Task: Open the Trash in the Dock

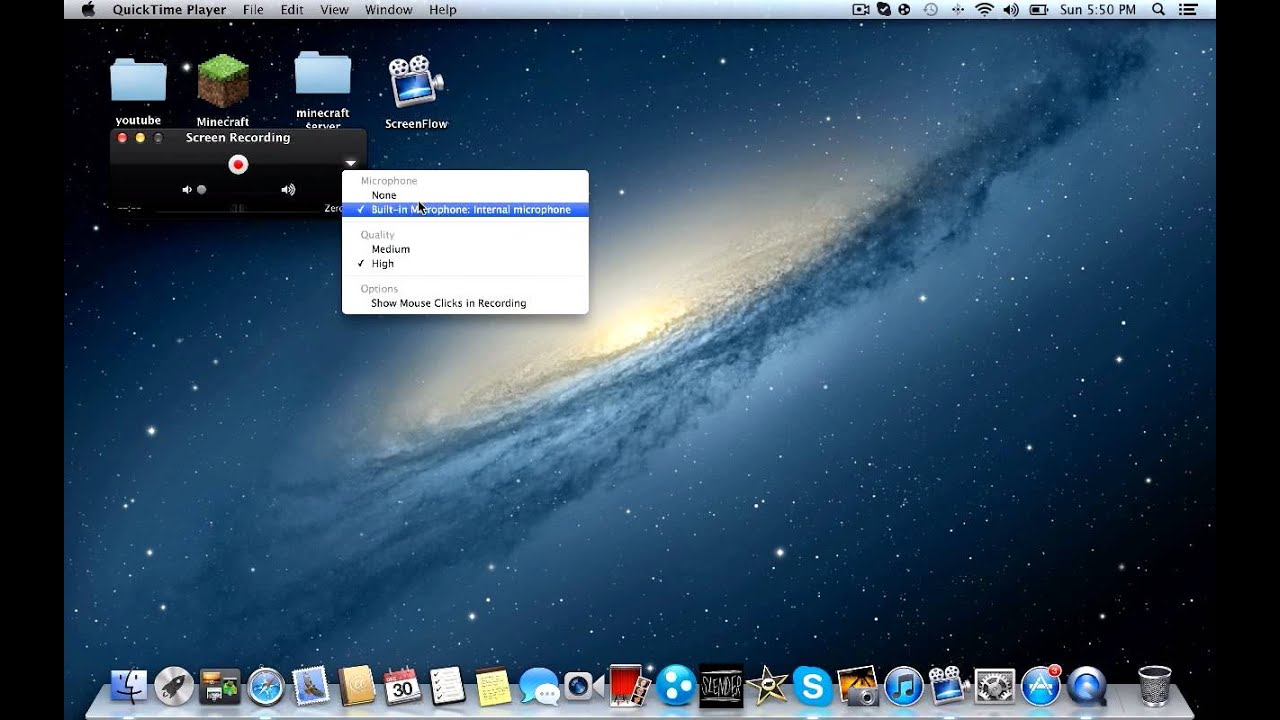Action: click(1155, 686)
